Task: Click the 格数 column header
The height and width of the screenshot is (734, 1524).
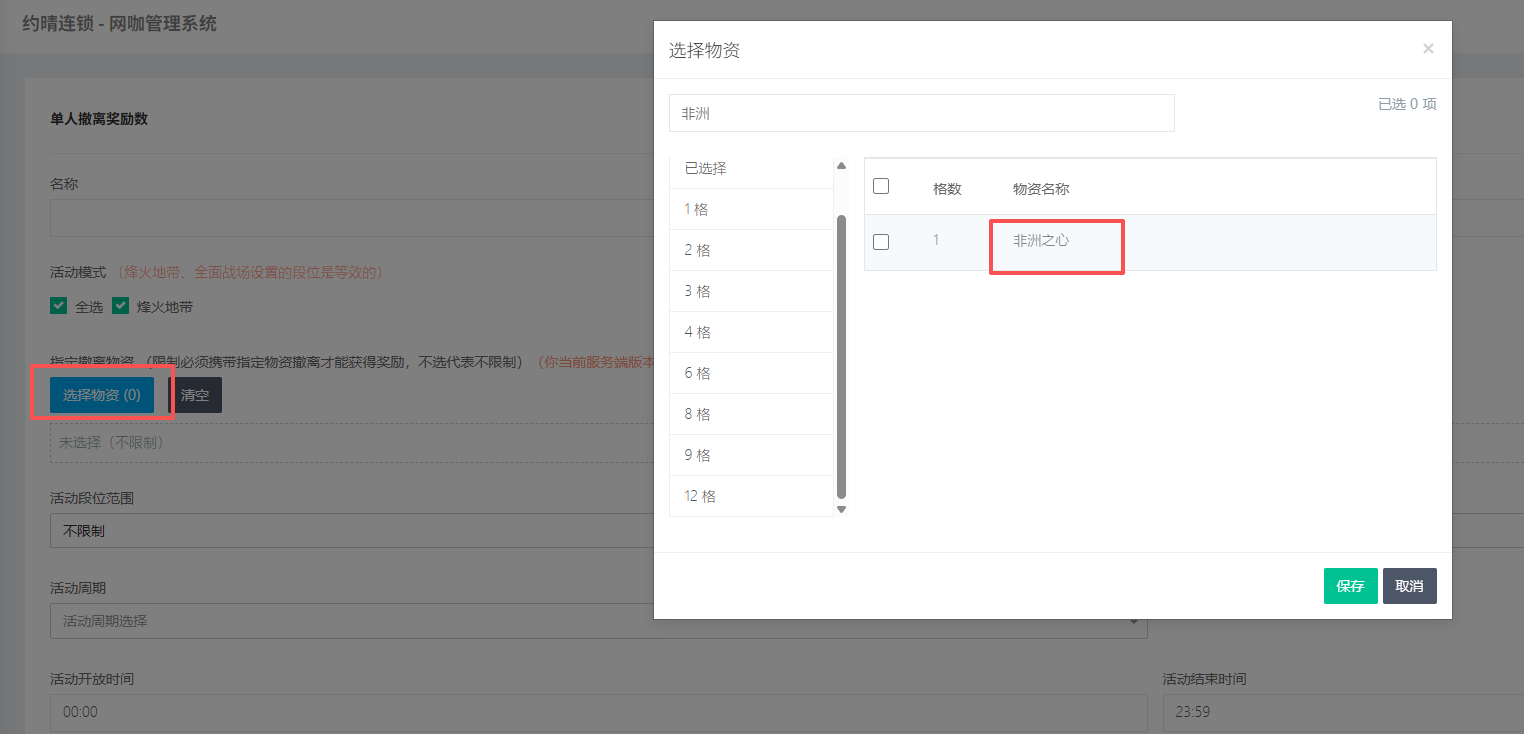Action: click(947, 189)
